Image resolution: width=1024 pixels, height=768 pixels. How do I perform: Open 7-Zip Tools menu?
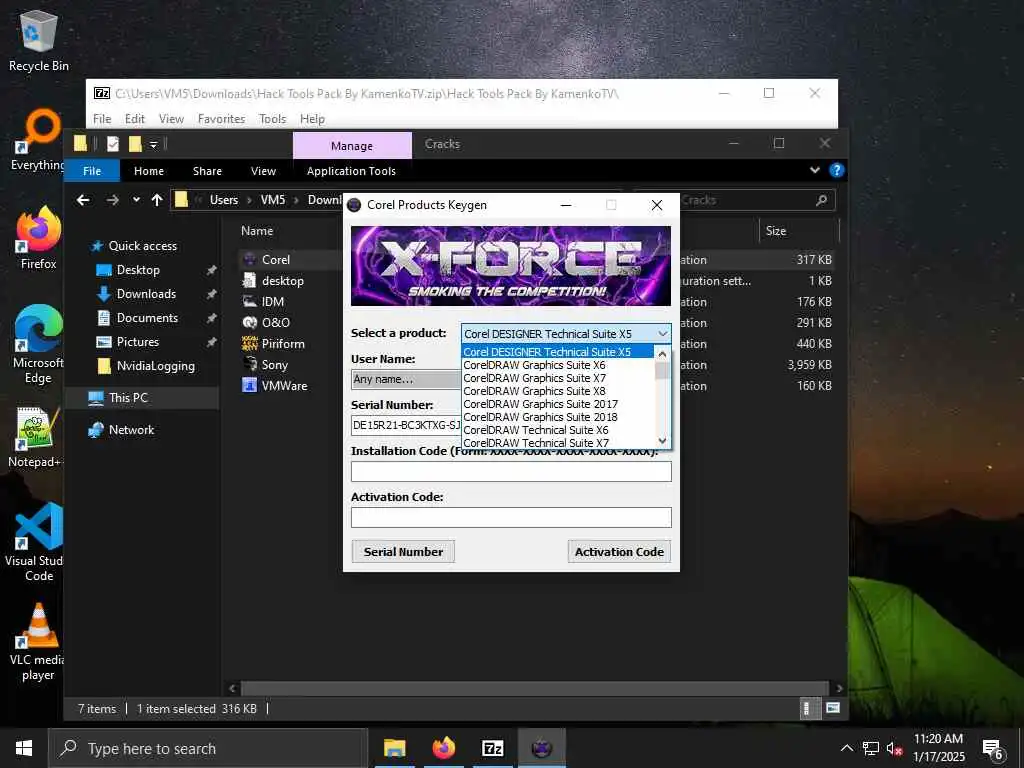pyautogui.click(x=272, y=119)
